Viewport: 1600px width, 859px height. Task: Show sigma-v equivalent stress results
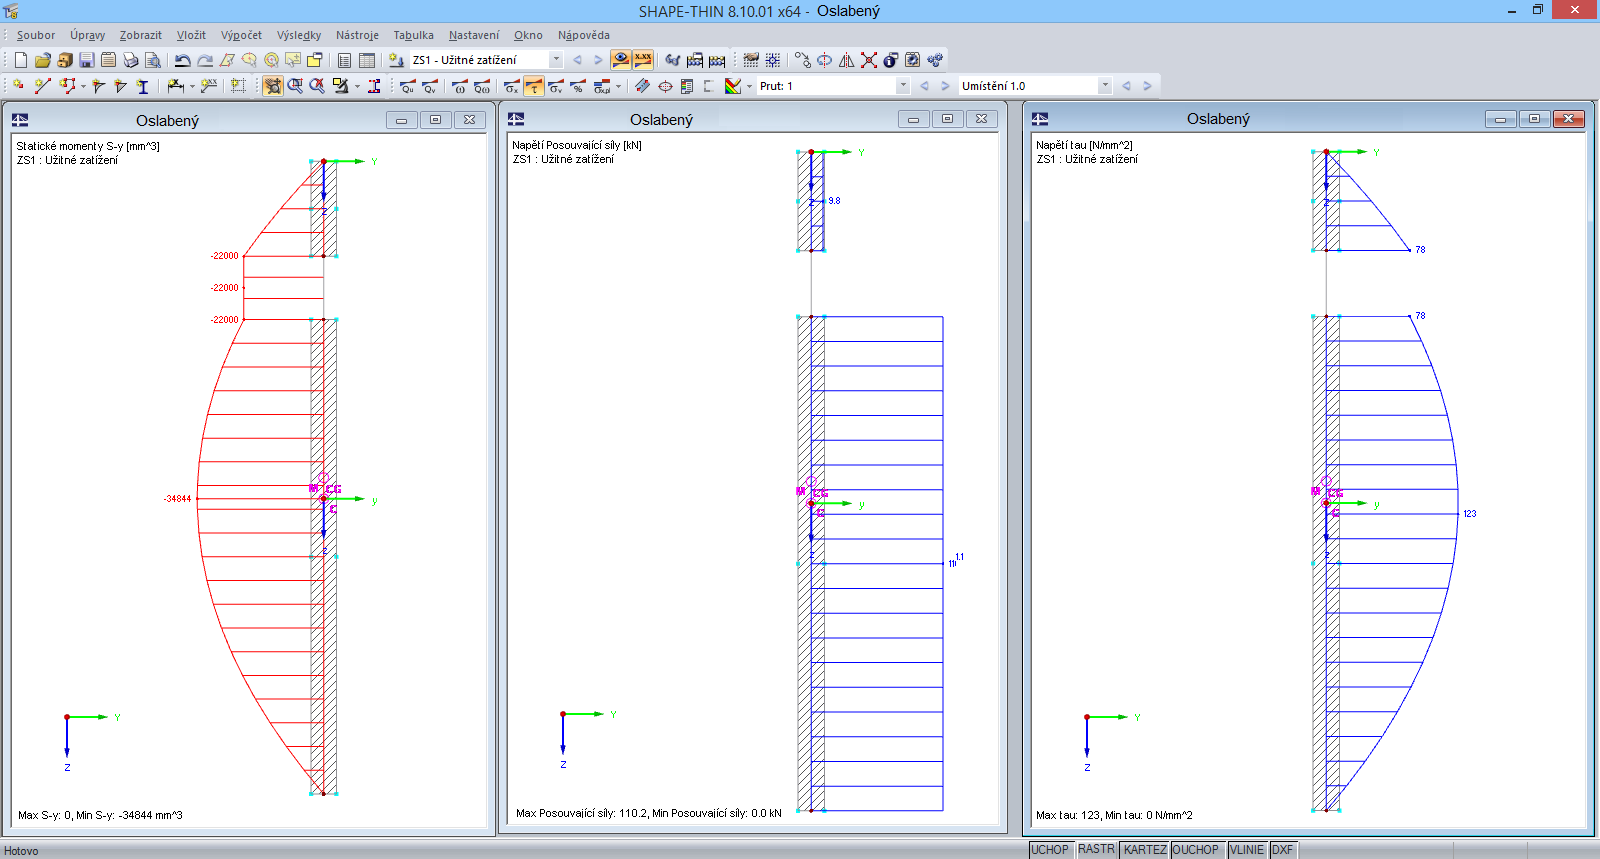click(556, 86)
